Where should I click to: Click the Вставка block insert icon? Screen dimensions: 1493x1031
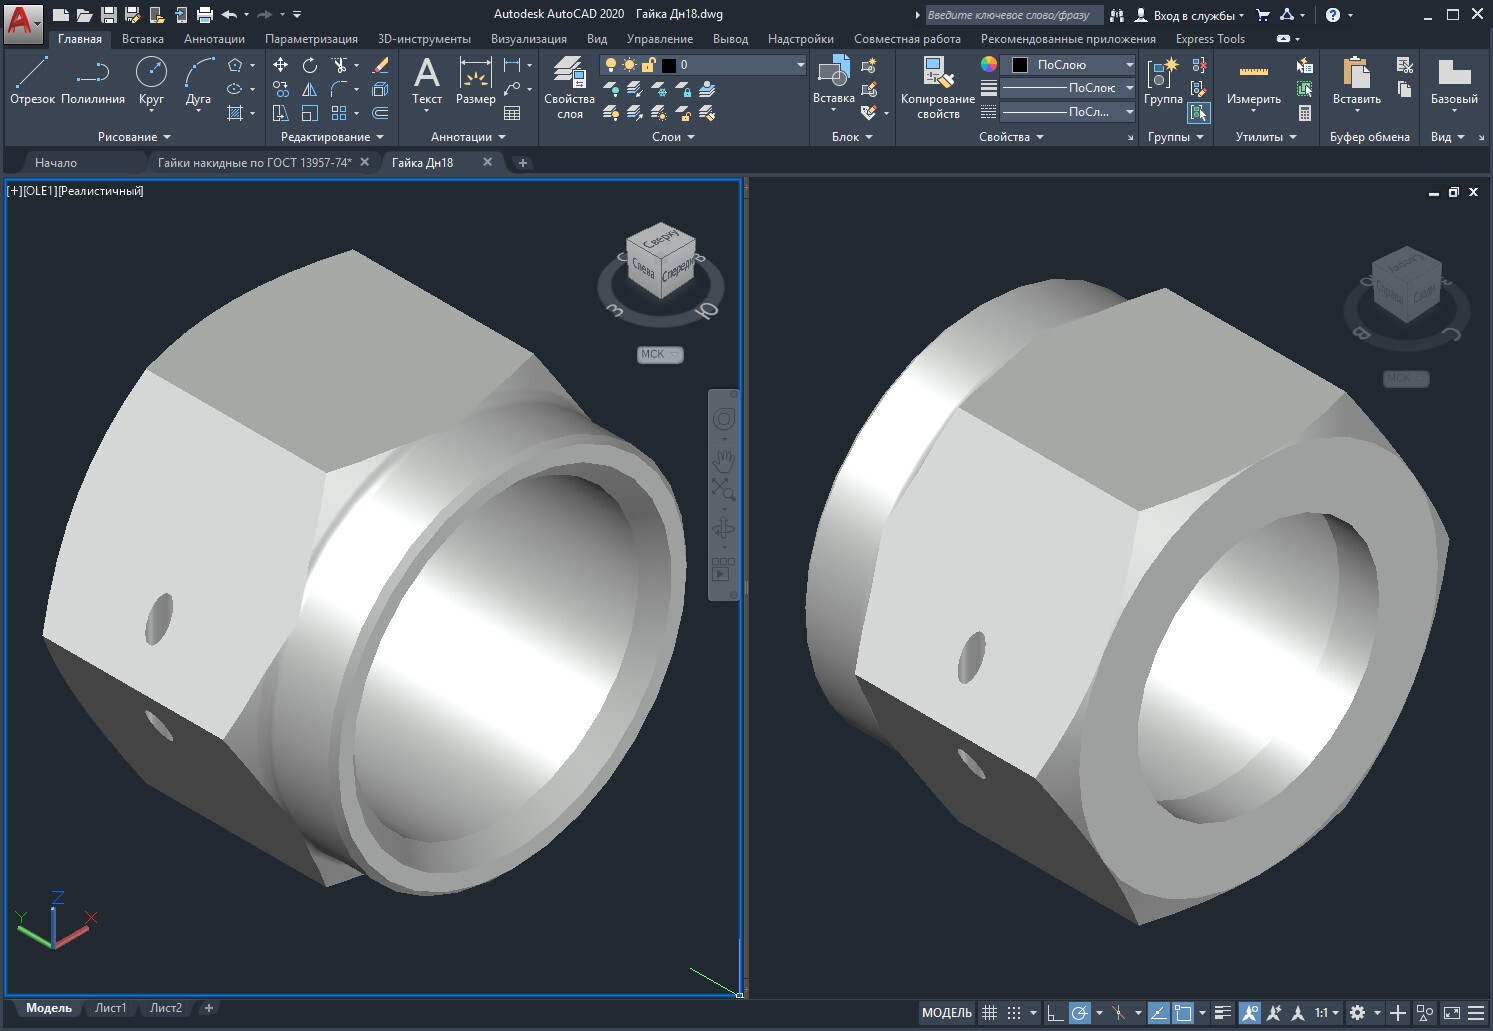click(x=833, y=80)
